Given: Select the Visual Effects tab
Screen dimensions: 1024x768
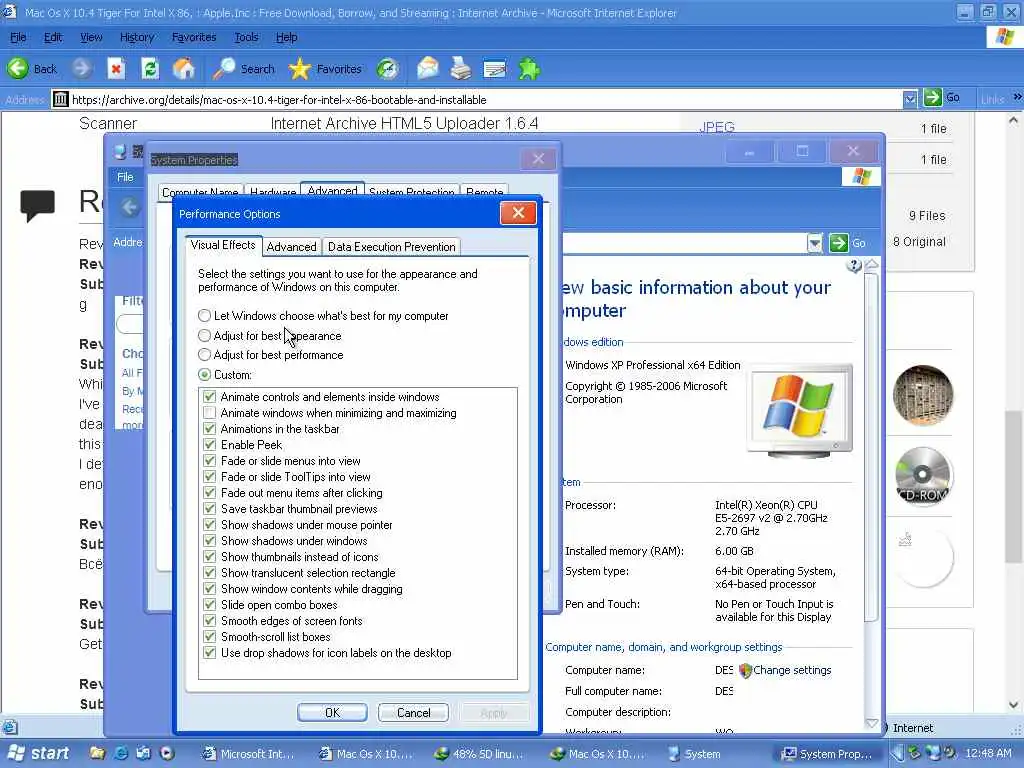Looking at the screenshot, I should (223, 245).
